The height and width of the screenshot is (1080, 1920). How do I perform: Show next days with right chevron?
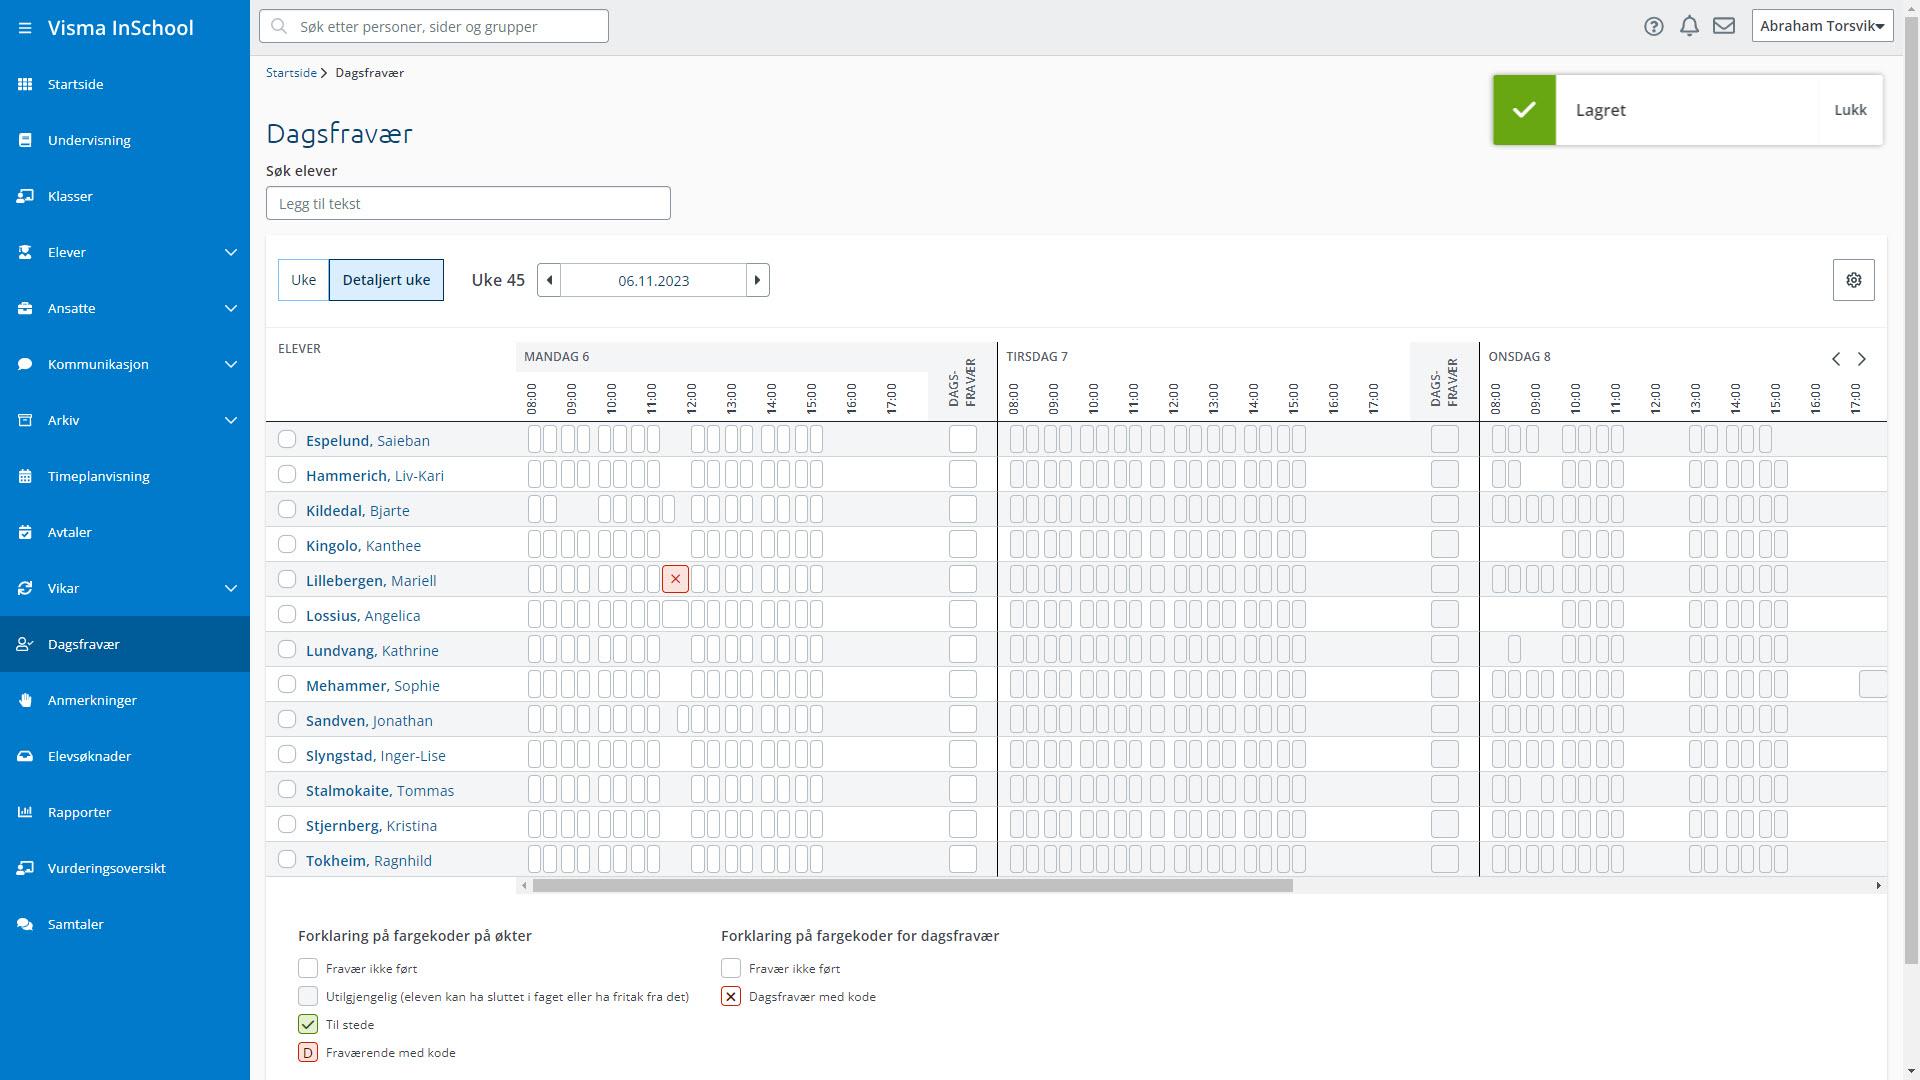[x=1862, y=359]
